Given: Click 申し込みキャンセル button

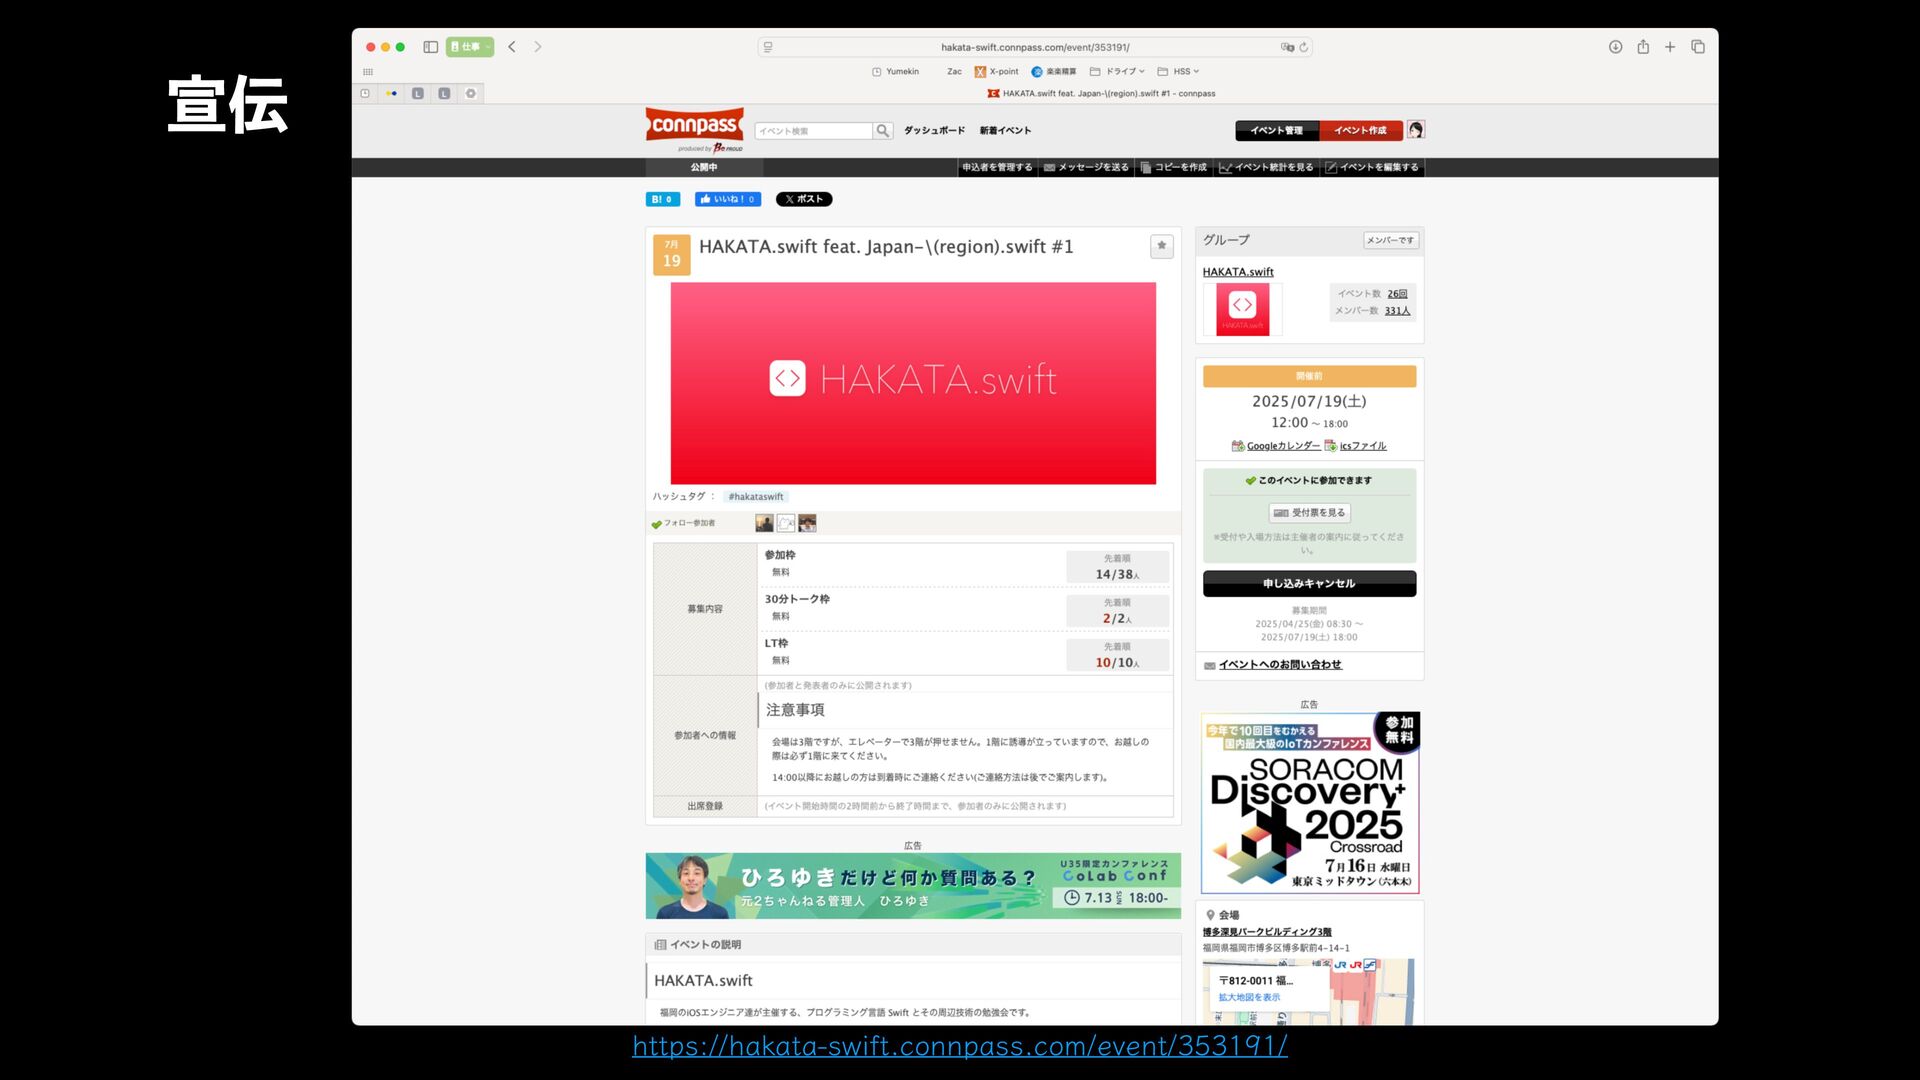Looking at the screenshot, I should (x=1309, y=584).
